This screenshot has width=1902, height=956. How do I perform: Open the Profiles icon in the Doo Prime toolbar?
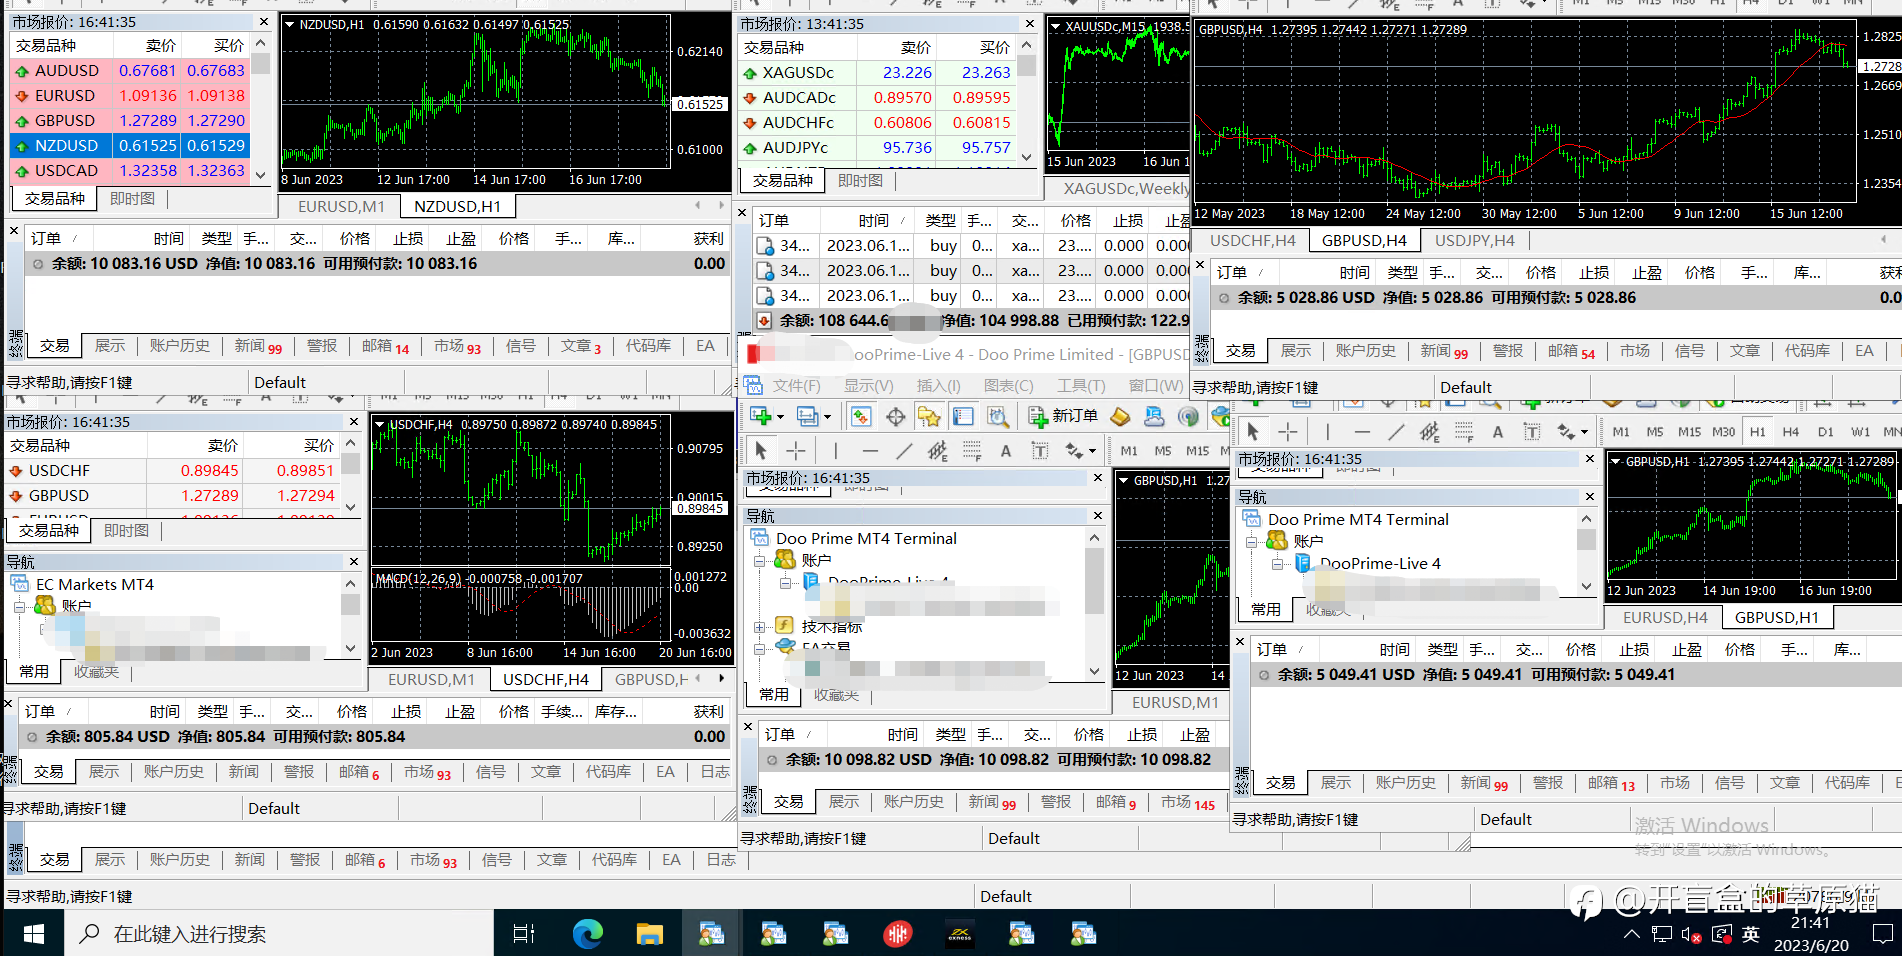click(807, 416)
